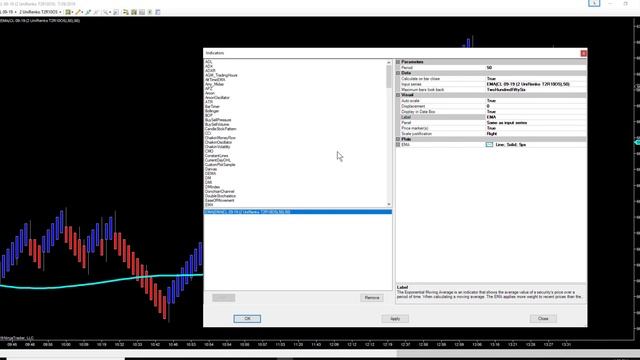Select CurrentDayOHL in the indicator list
The height and width of the screenshot is (360, 640).
218,160
